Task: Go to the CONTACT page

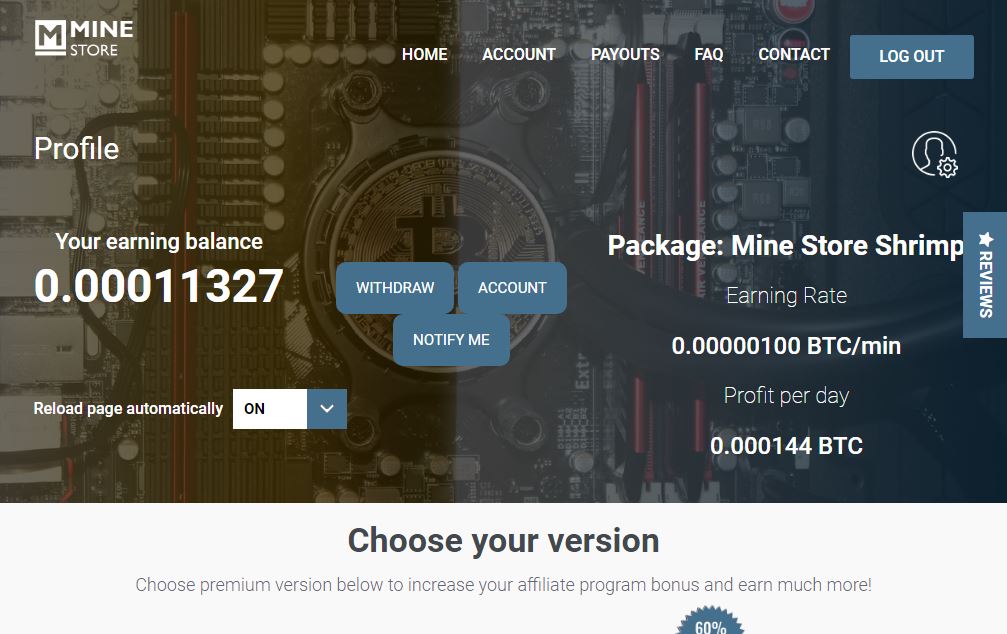Action: (794, 55)
